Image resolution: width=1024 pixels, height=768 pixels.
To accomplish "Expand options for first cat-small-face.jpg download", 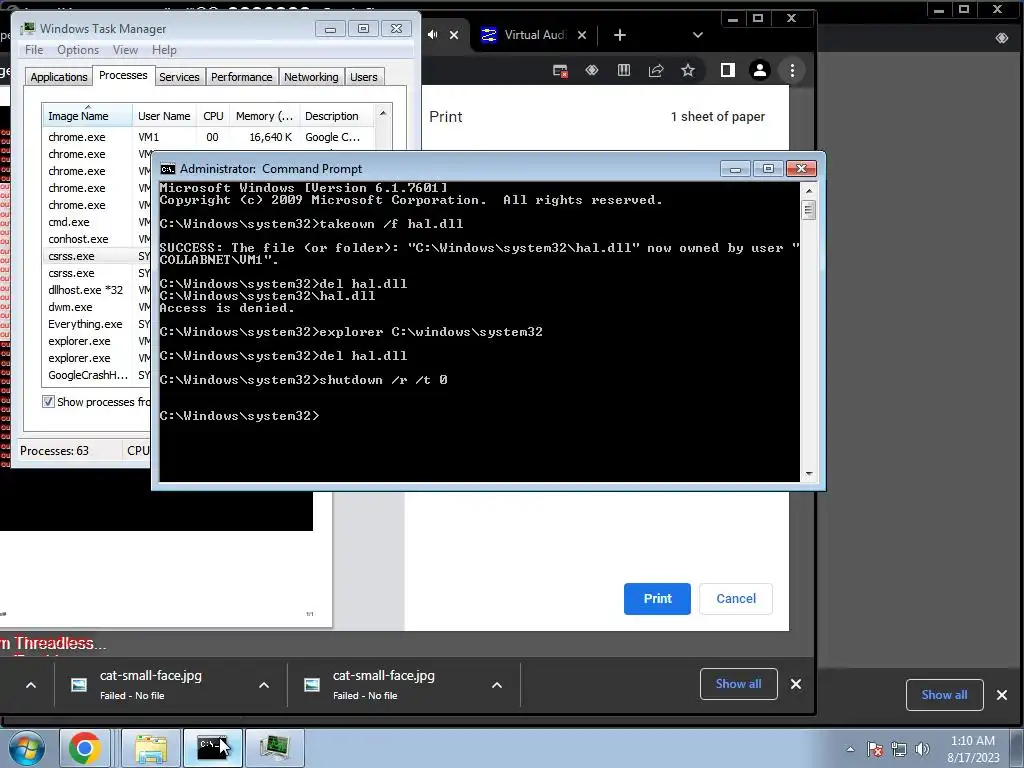I will (264, 685).
